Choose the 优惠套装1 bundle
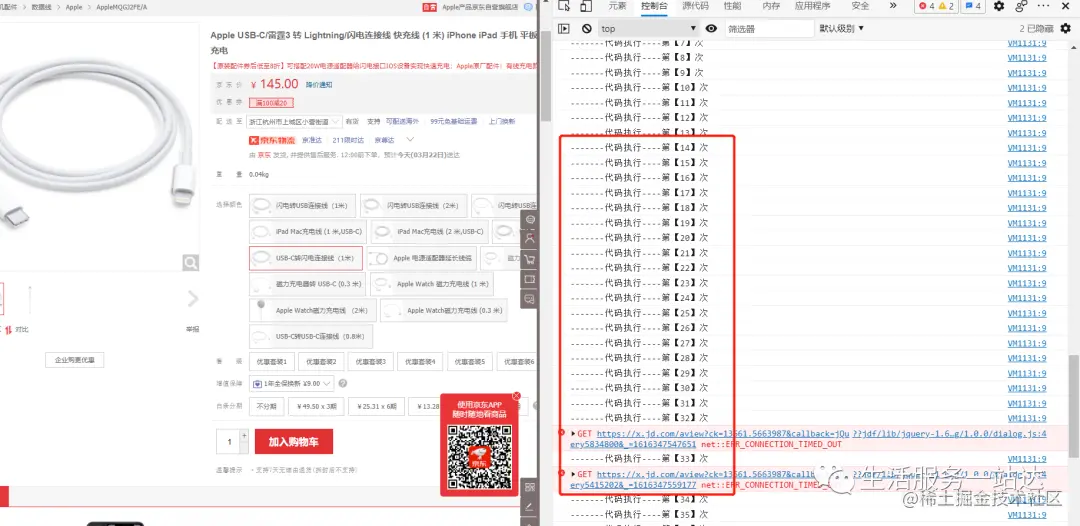1080x526 pixels. (x=271, y=361)
